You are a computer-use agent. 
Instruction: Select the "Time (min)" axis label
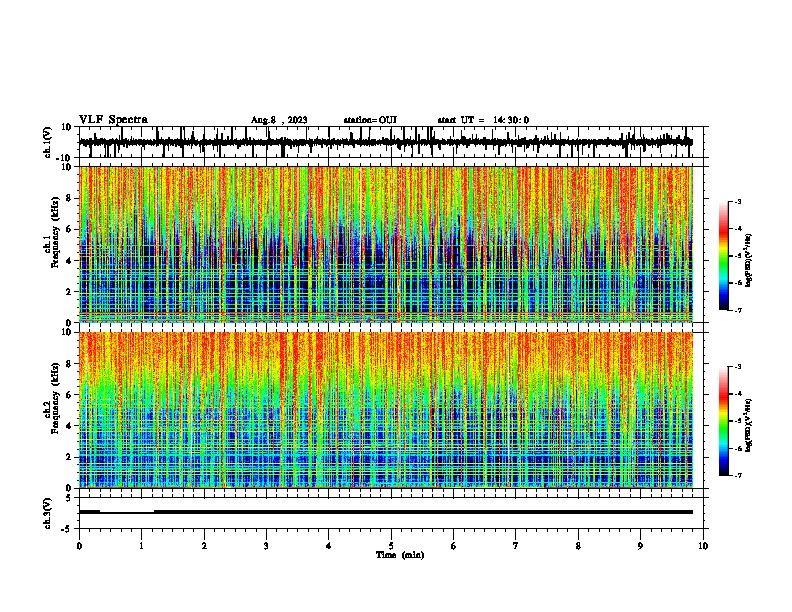pos(400,555)
